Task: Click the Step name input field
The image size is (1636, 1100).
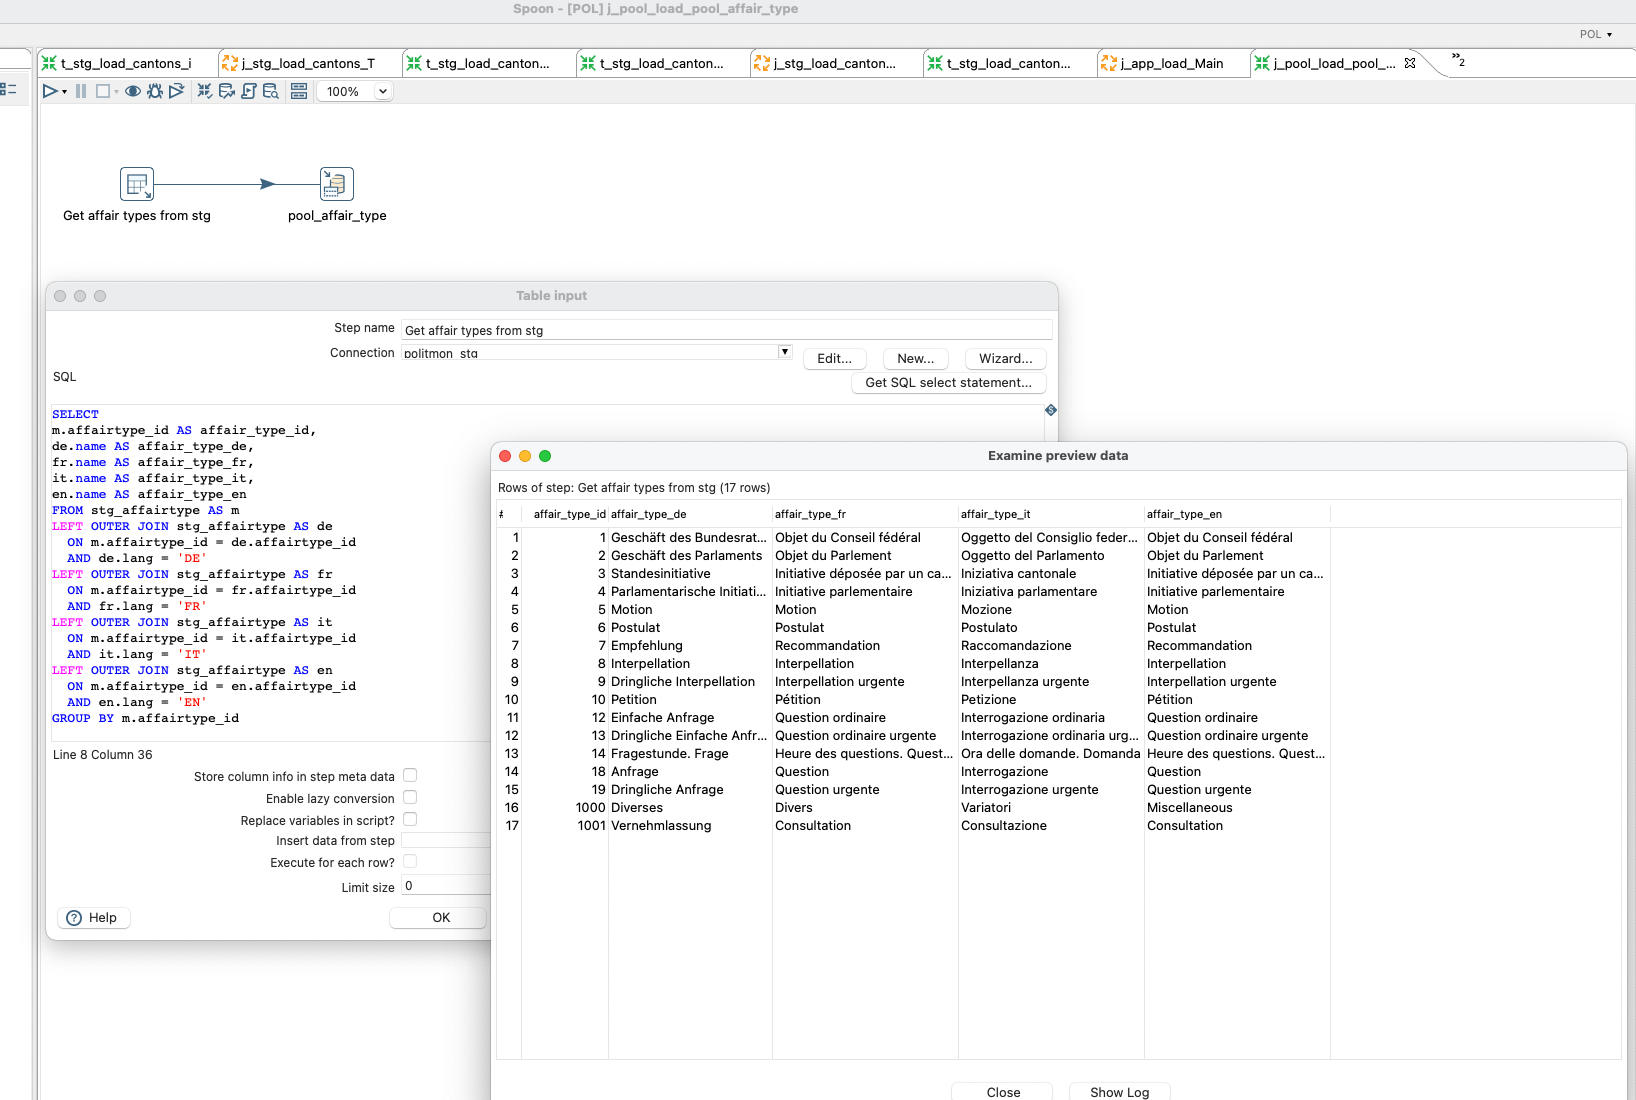Action: [x=726, y=330]
